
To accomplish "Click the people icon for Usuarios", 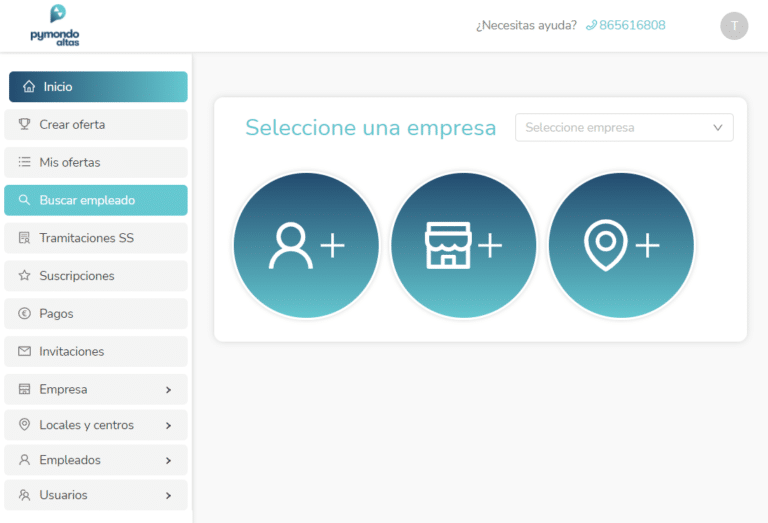I will coord(24,495).
